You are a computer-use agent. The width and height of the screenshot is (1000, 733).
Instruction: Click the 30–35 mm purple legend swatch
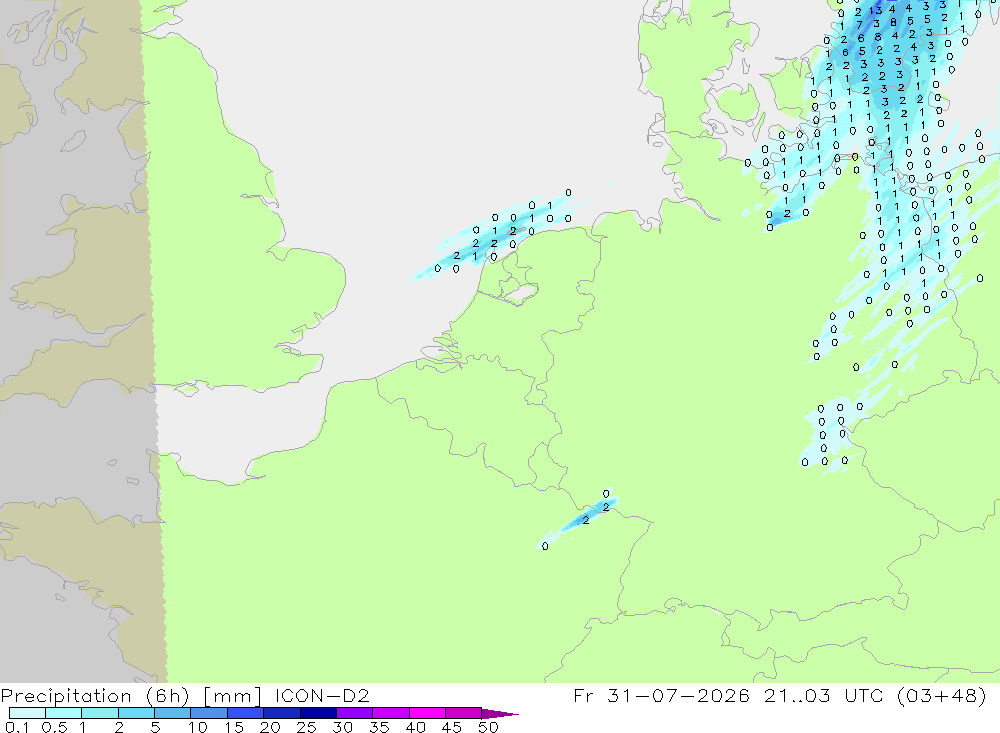click(x=355, y=713)
